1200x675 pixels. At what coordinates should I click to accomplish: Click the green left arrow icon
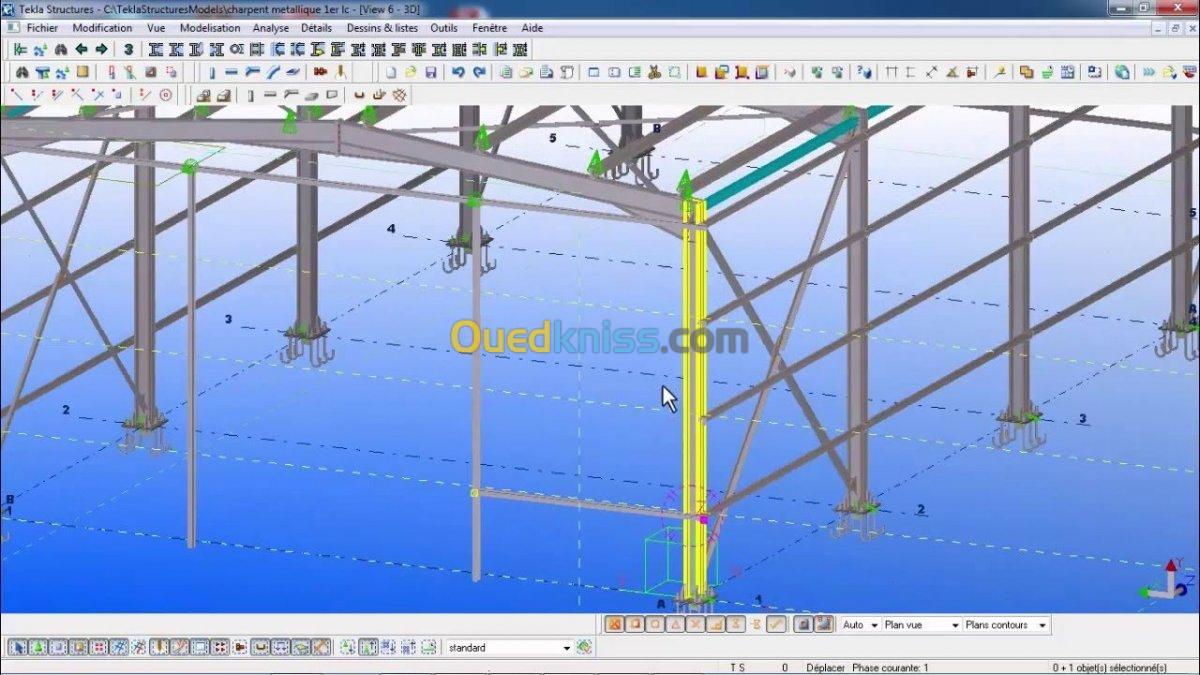pos(81,49)
